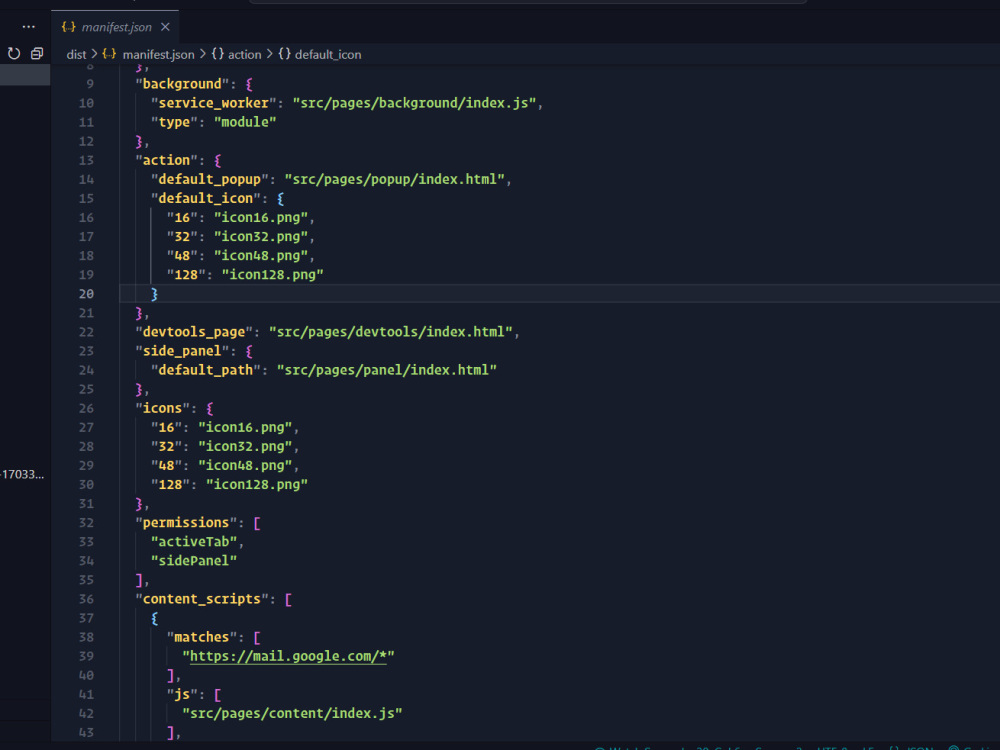The image size is (1000, 750).
Task: Click the braces icon beside action in breadcrumbs
Action: point(218,54)
